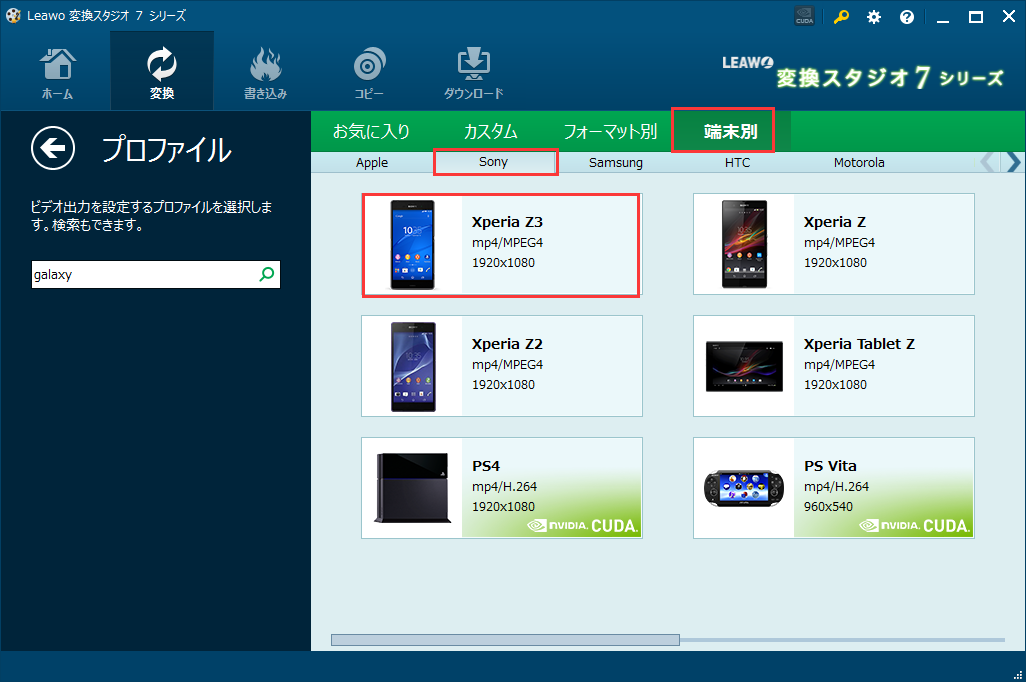The height and width of the screenshot is (682, 1026).
Task: Run the profile search with the search icon
Action: (x=266, y=274)
